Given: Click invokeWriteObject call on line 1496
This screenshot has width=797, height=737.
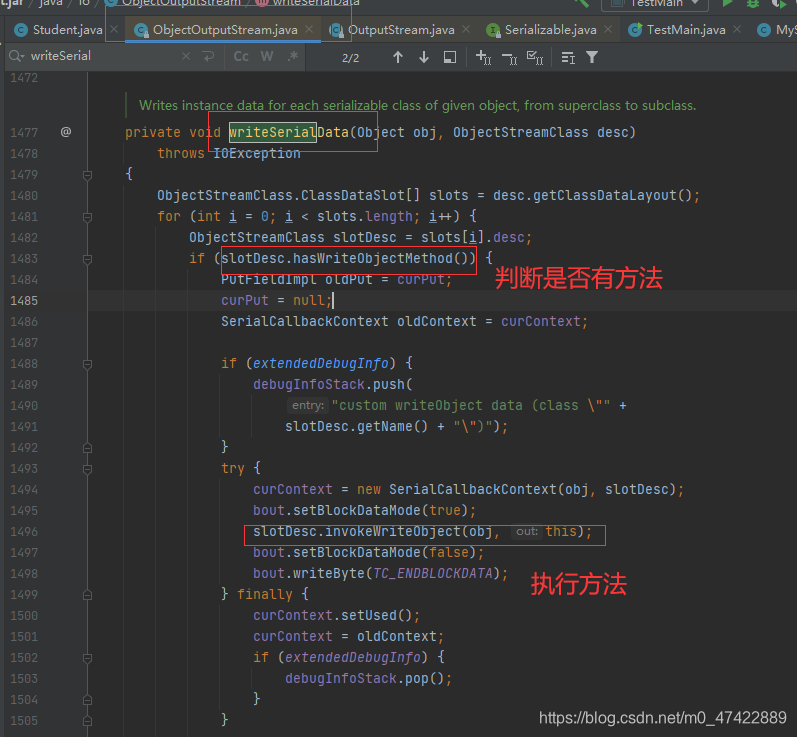Looking at the screenshot, I should point(392,532).
